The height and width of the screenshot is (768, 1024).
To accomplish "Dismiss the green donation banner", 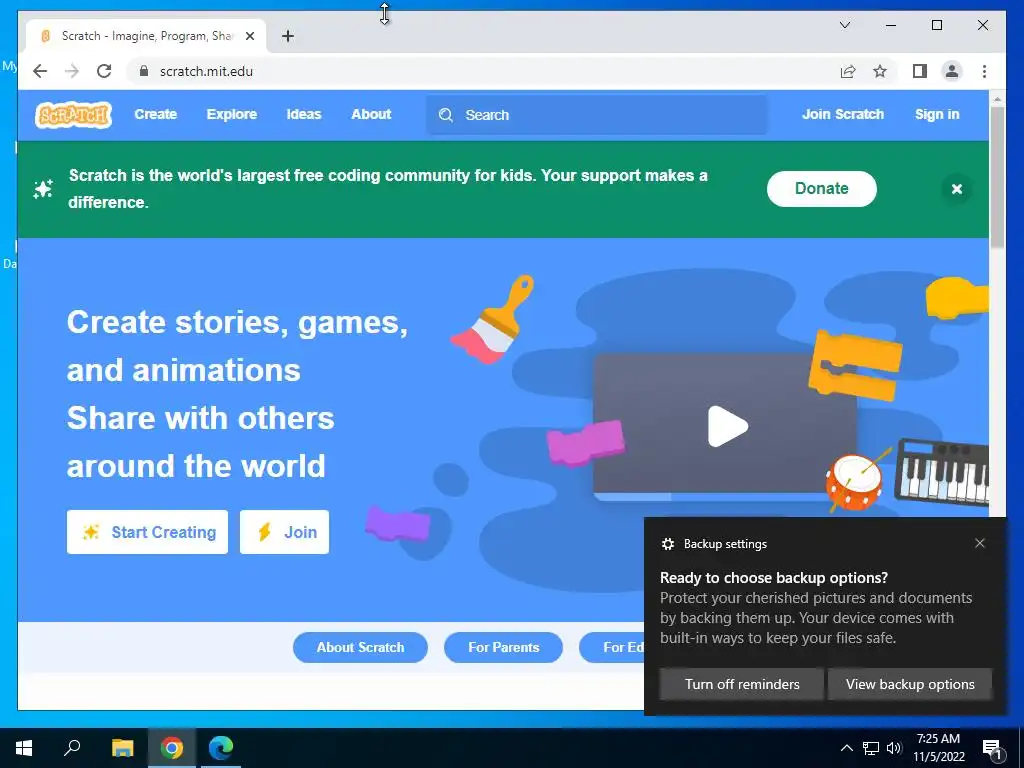I will [957, 189].
